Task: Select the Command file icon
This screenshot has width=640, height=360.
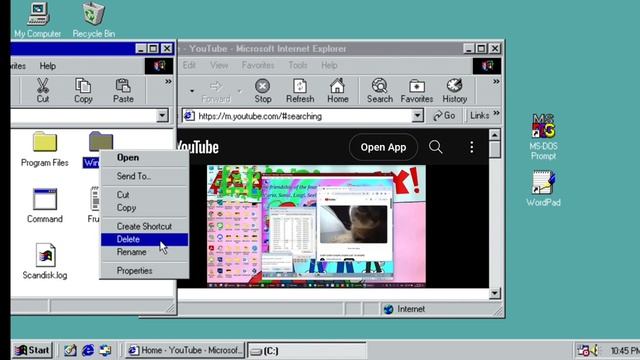Action: 44,206
